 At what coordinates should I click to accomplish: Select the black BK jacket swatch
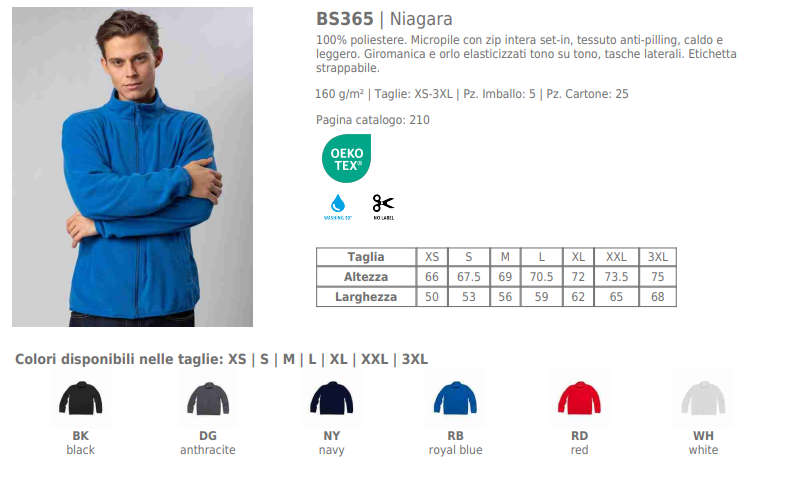81,398
